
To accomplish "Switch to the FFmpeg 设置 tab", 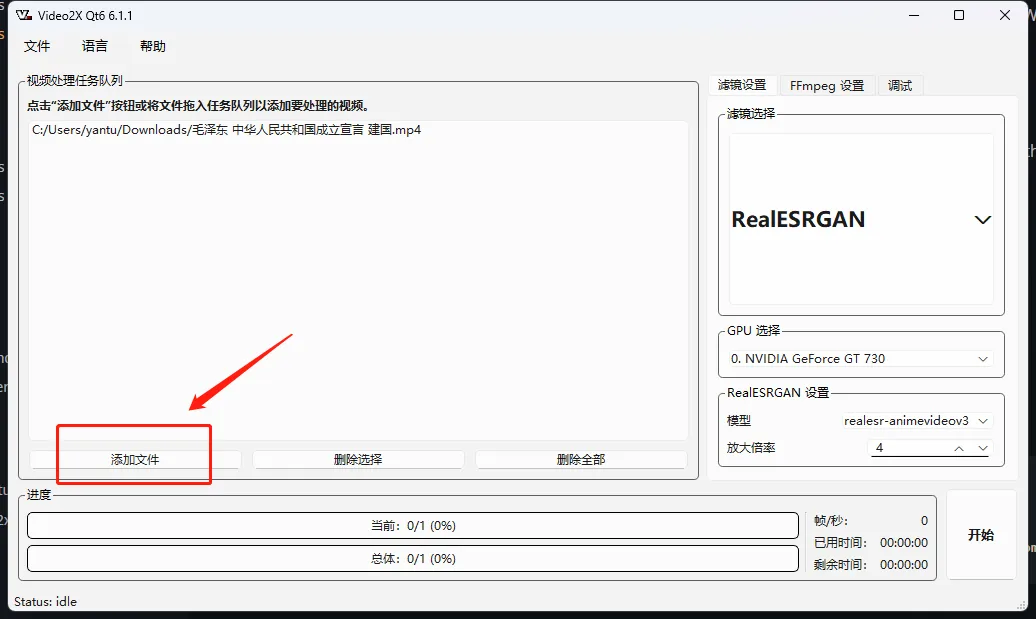I will coord(827,85).
